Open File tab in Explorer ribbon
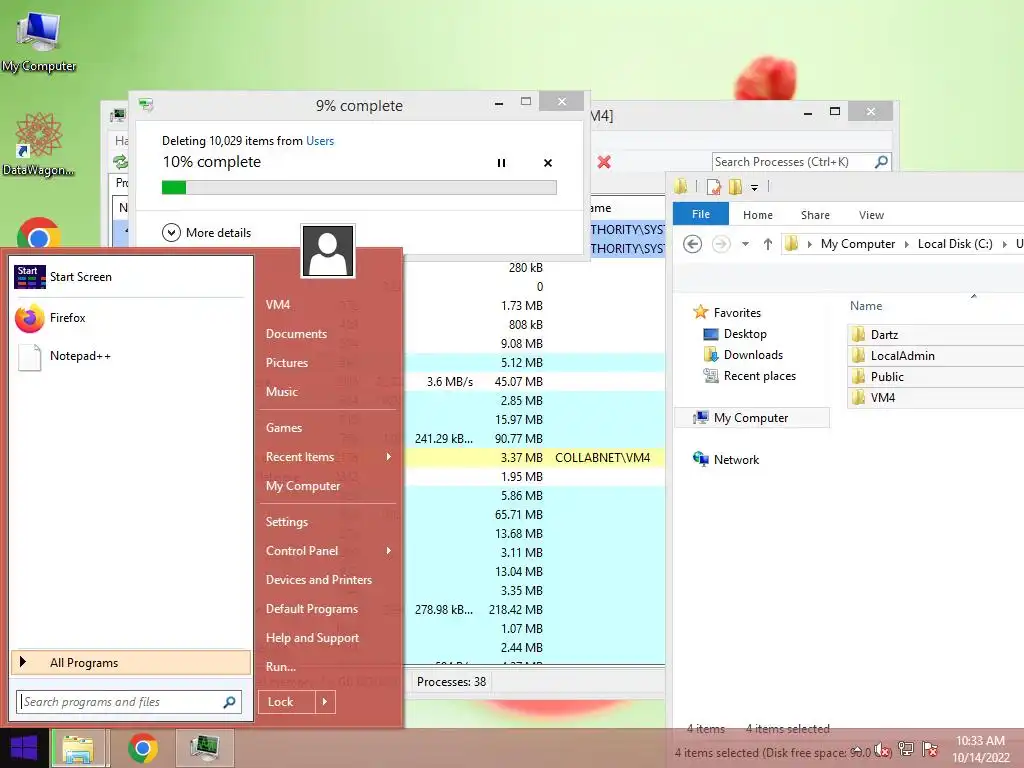Screen dimensions: 1024x768 coord(701,214)
